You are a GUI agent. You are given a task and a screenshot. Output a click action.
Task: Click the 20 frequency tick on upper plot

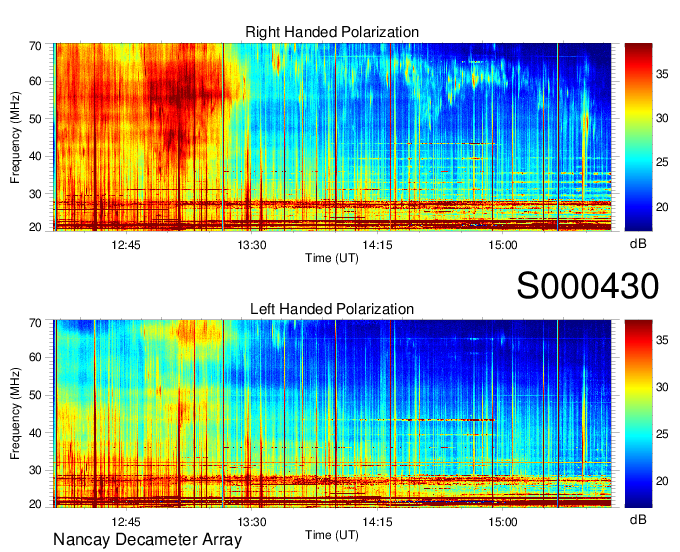pos(35,227)
